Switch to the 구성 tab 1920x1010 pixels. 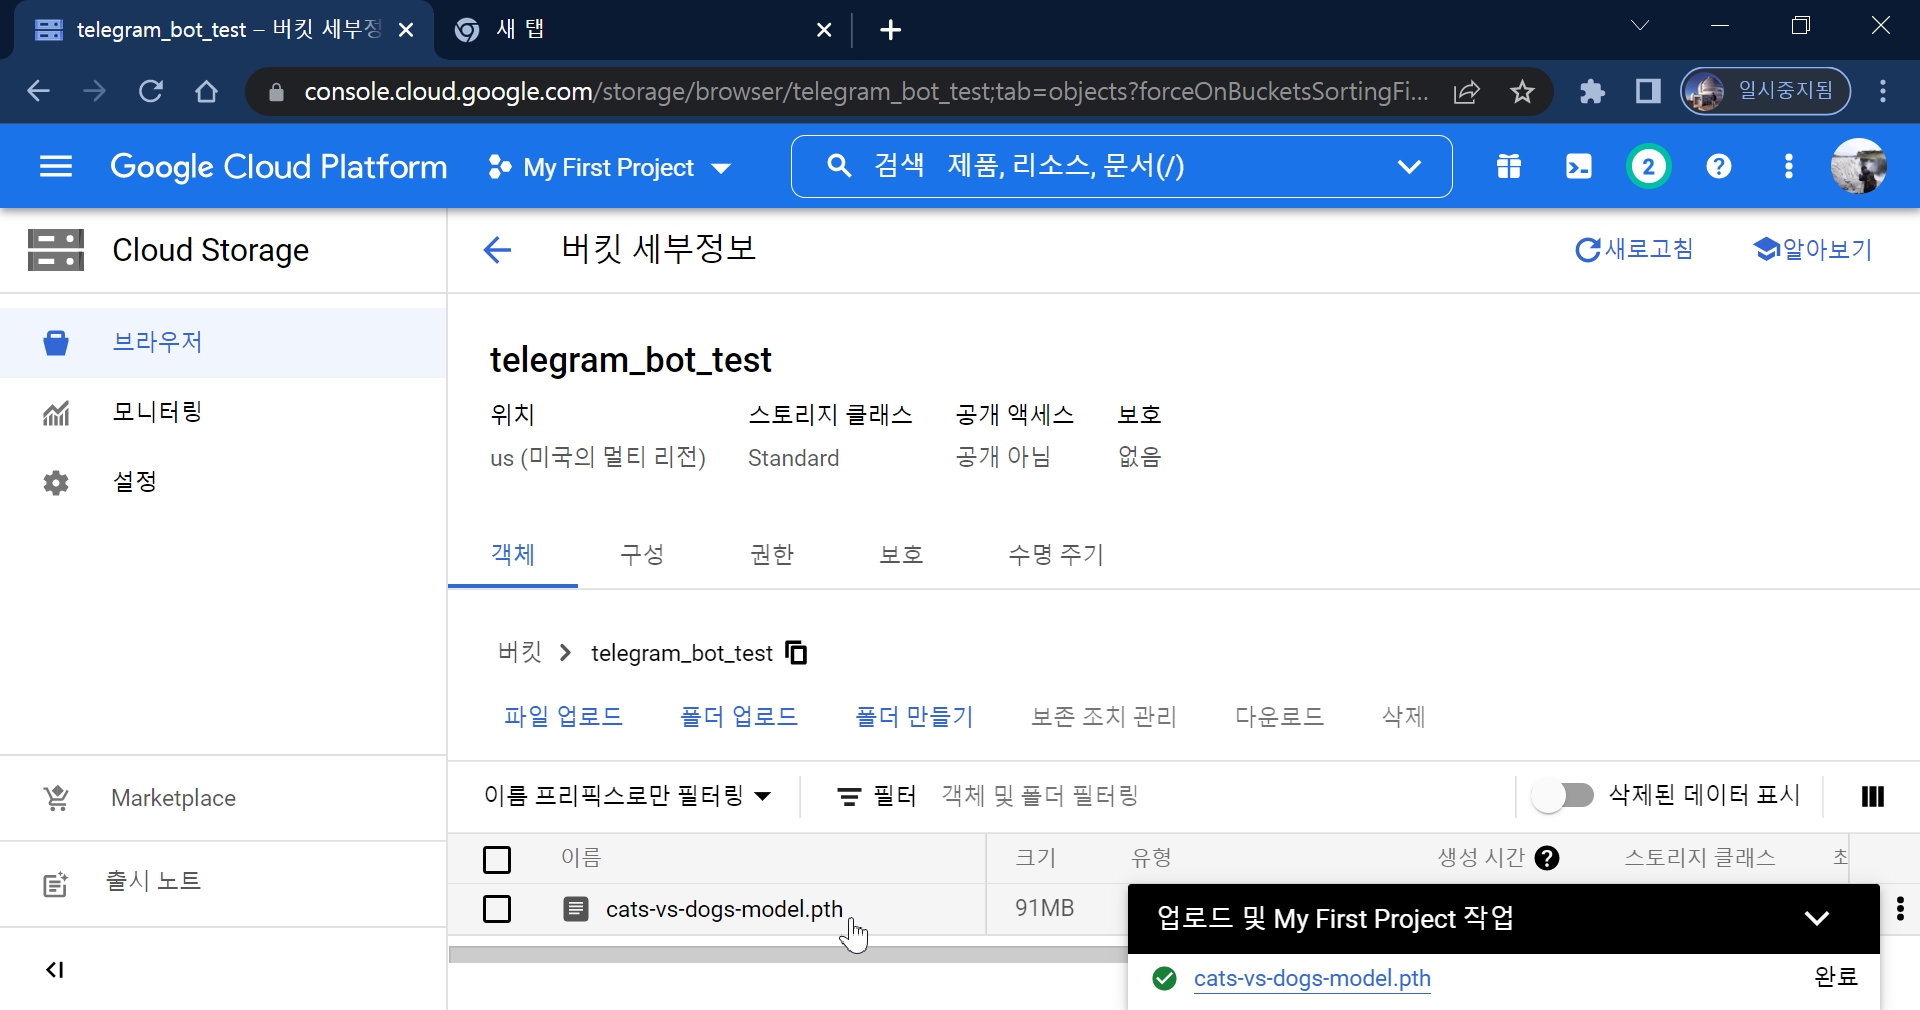click(x=642, y=555)
